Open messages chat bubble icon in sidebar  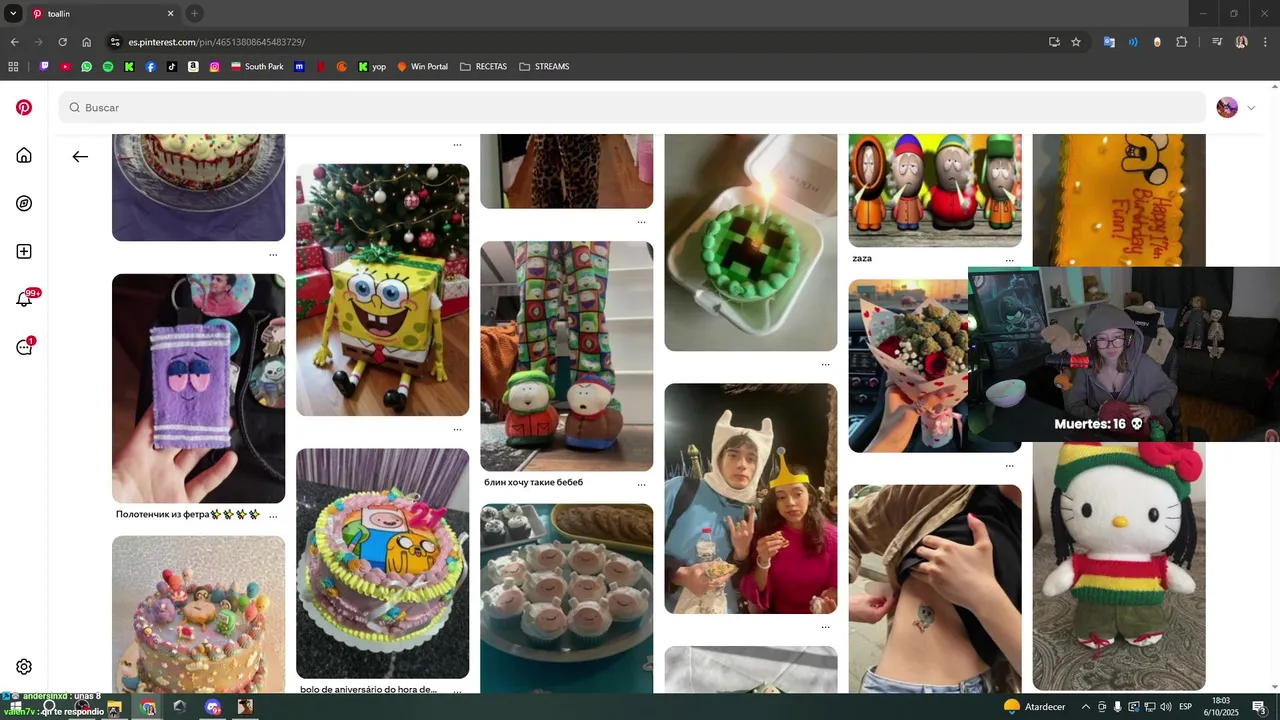click(24, 347)
